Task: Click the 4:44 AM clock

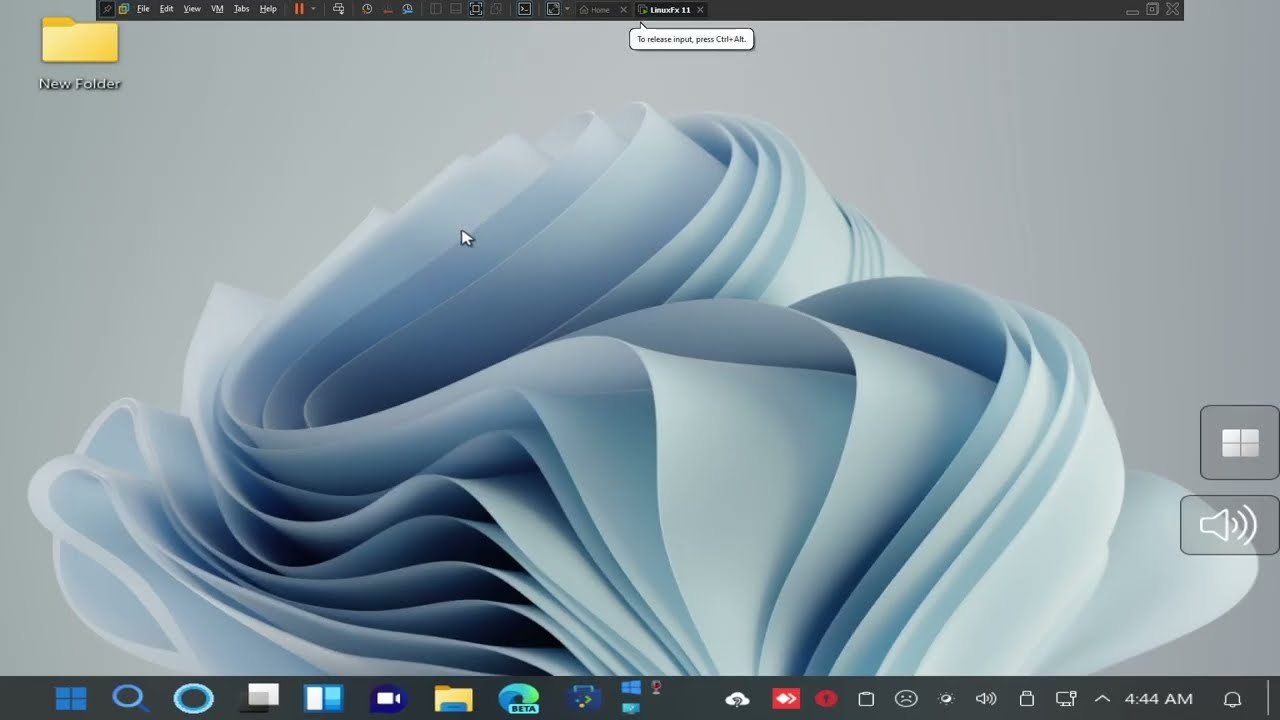Action: click(x=1159, y=699)
